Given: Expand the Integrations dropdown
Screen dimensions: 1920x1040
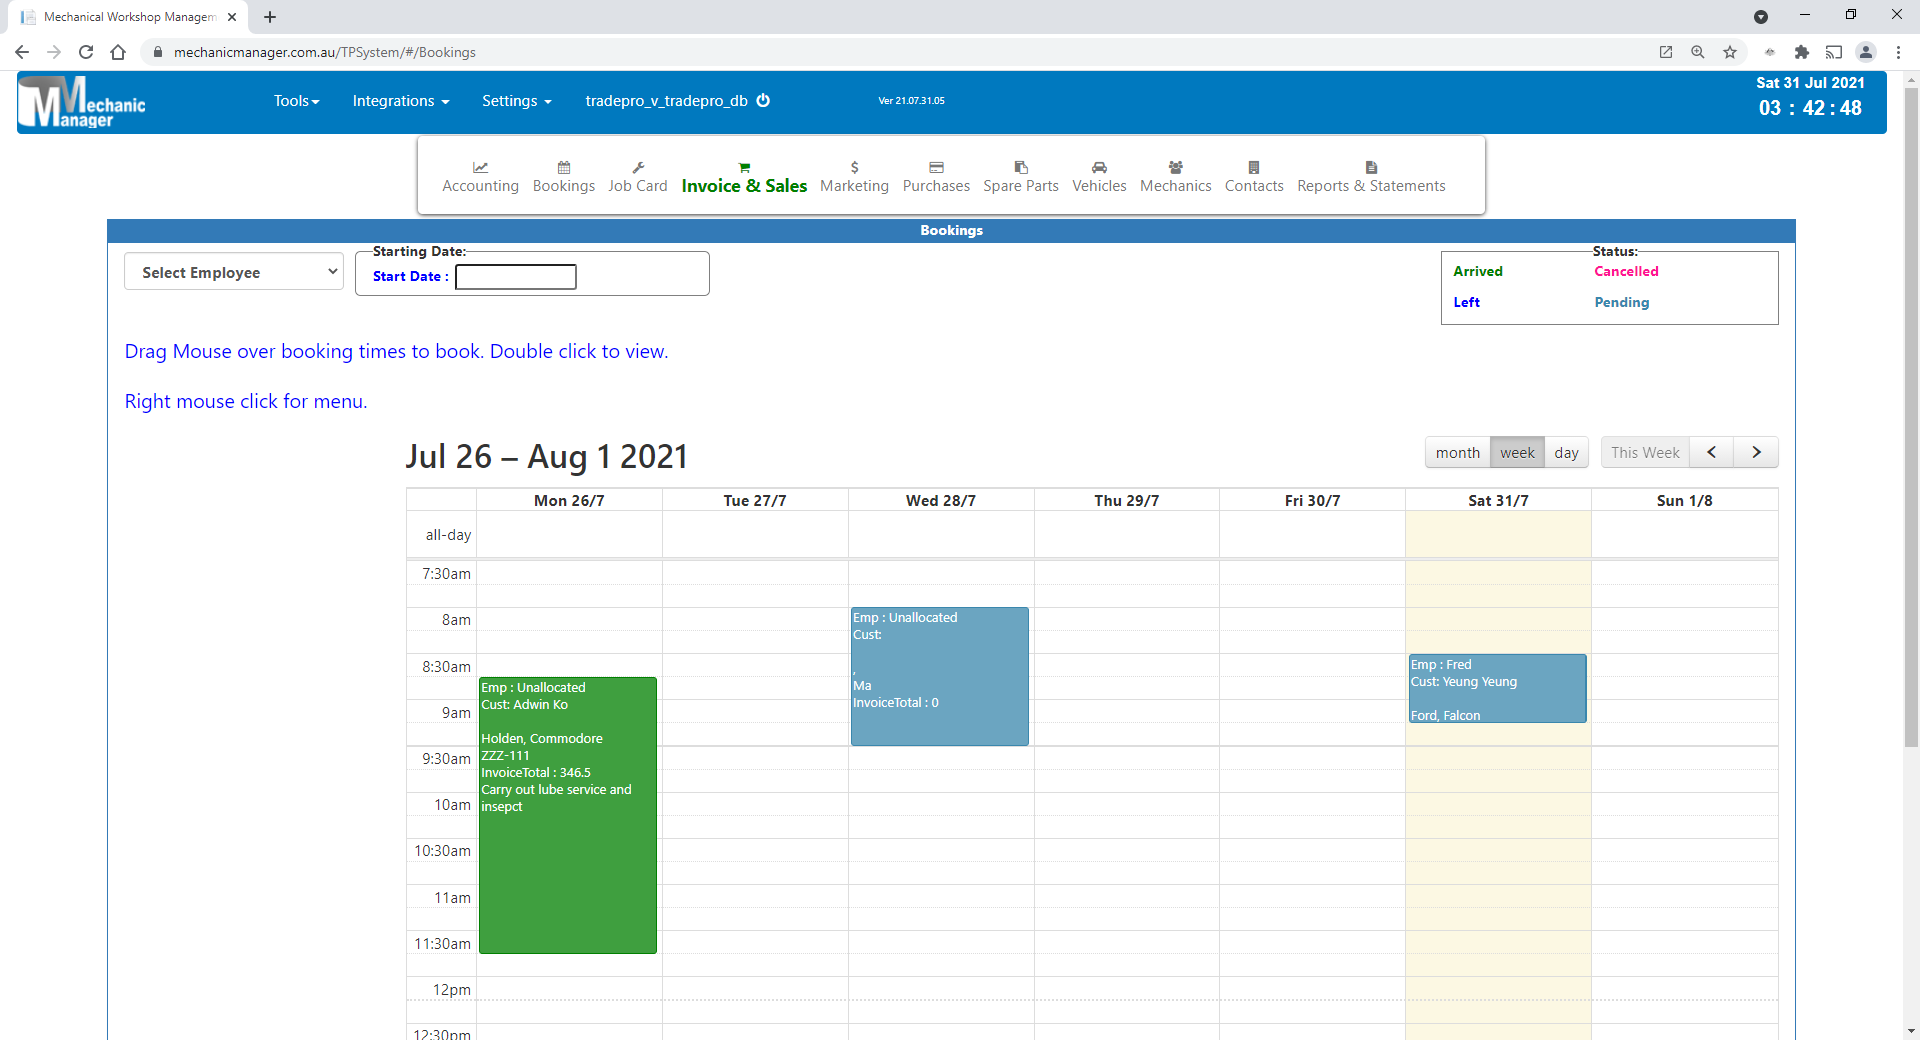Looking at the screenshot, I should point(399,100).
